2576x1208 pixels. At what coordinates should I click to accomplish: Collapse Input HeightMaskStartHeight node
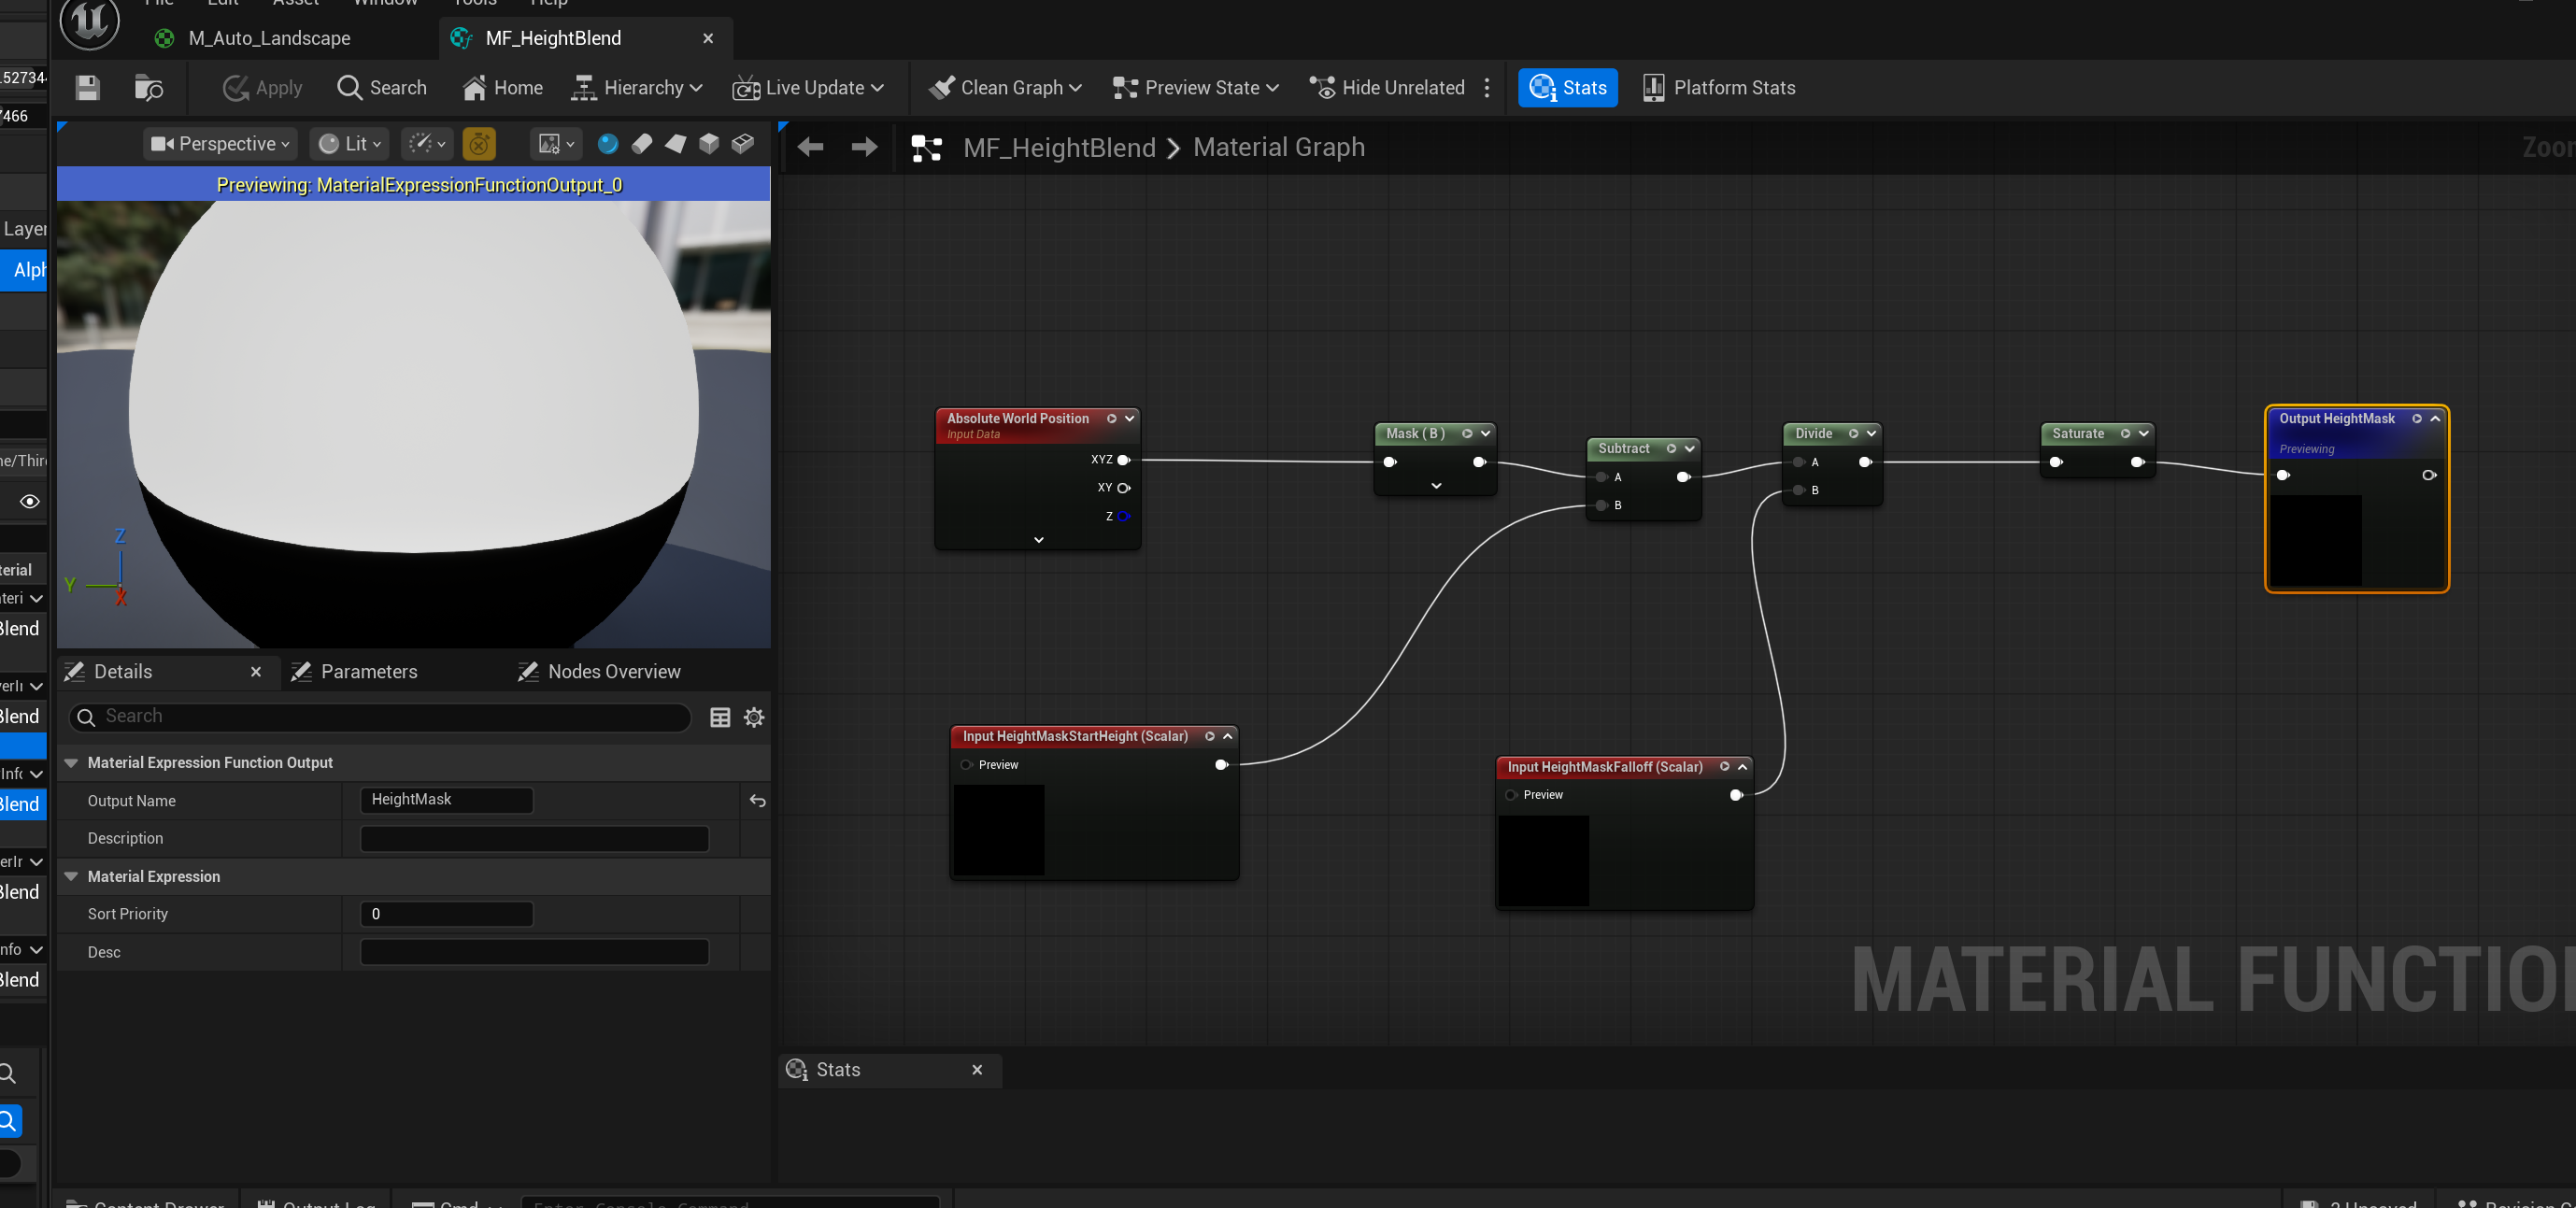(x=1228, y=737)
